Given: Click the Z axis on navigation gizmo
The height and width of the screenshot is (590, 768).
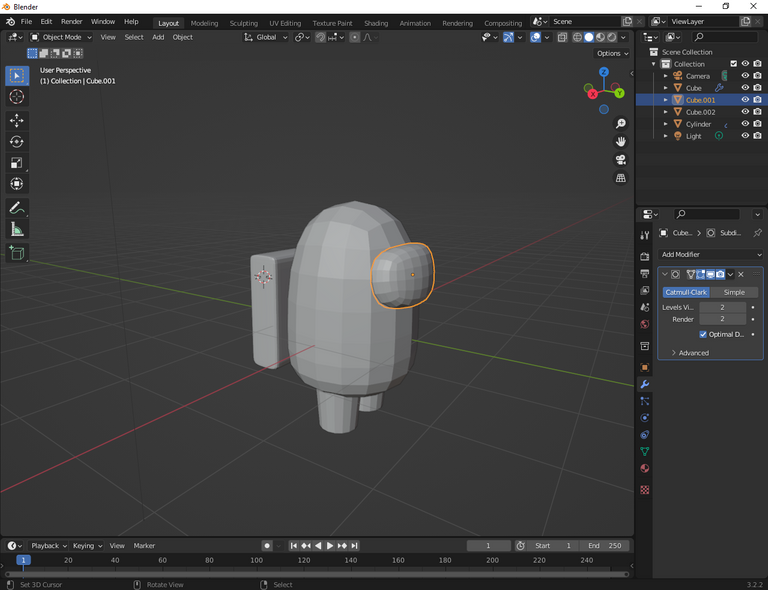Looking at the screenshot, I should coord(604,72).
